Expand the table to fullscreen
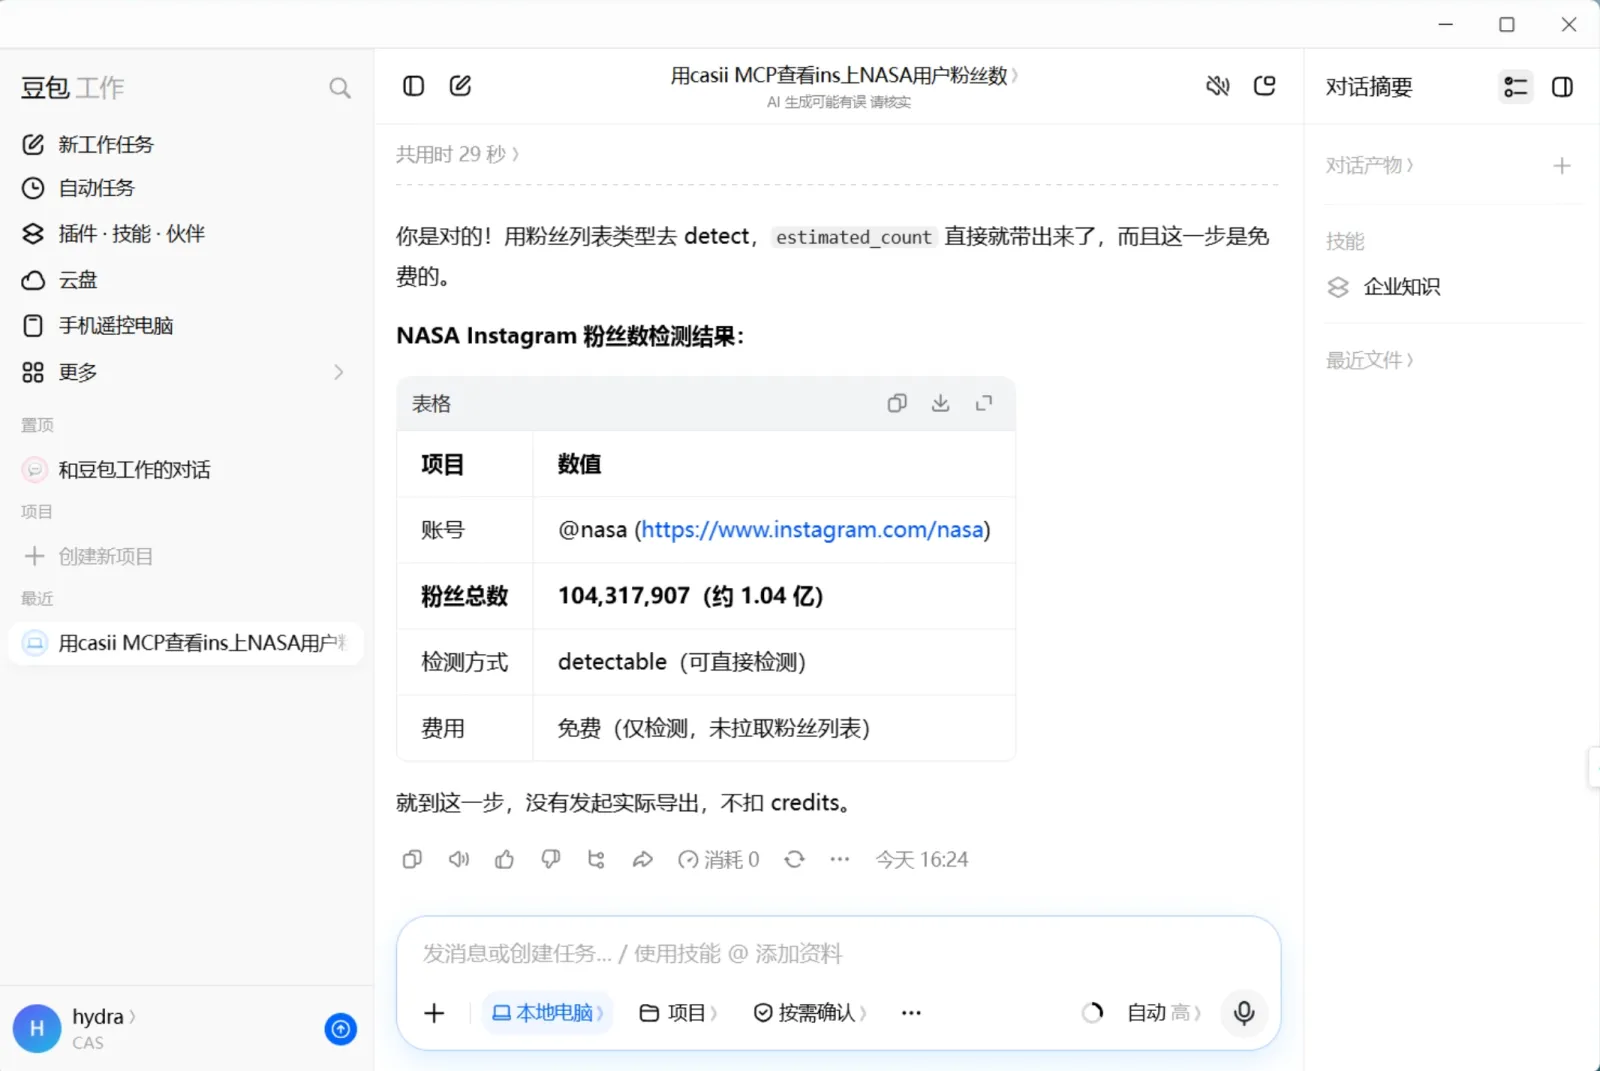This screenshot has width=1600, height=1071. 984,403
